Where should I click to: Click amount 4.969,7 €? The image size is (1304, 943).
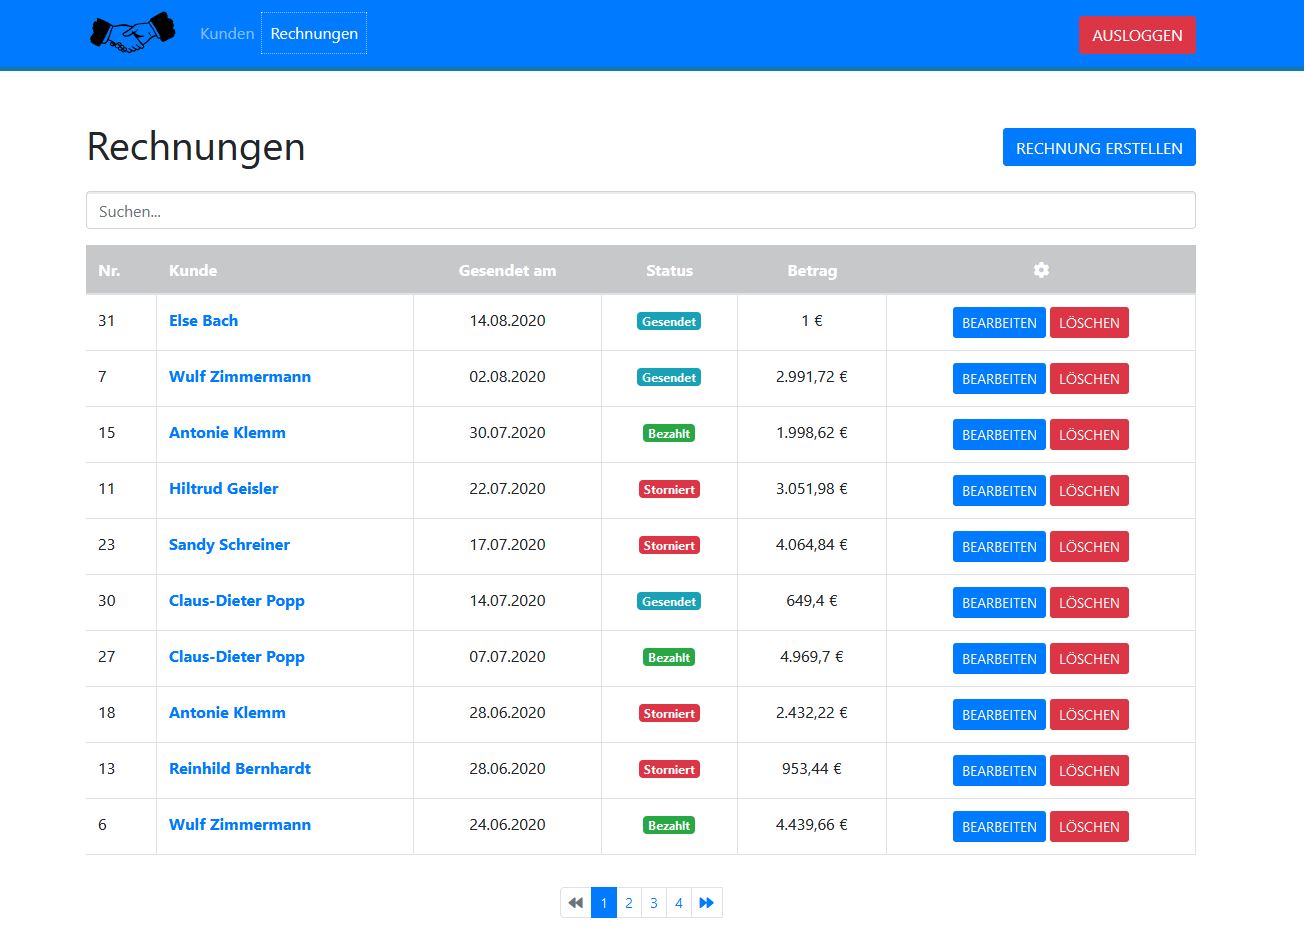pyautogui.click(x=812, y=657)
